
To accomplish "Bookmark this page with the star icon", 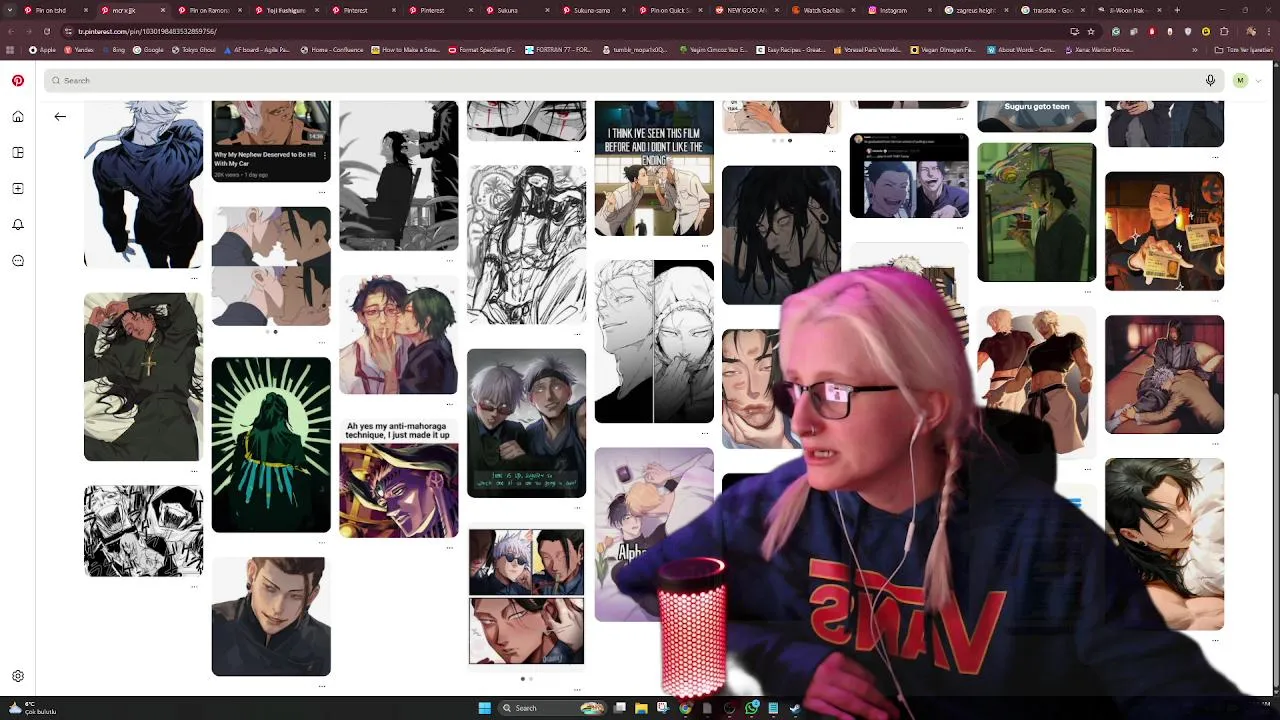I will (x=1091, y=32).
